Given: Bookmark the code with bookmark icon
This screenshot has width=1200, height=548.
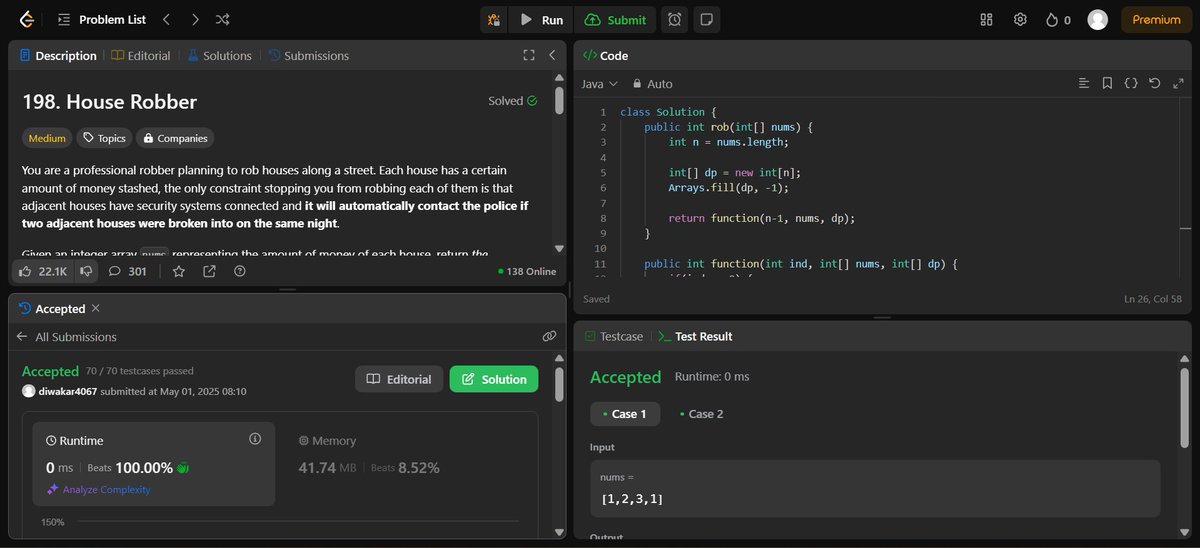Looking at the screenshot, I should (1107, 84).
